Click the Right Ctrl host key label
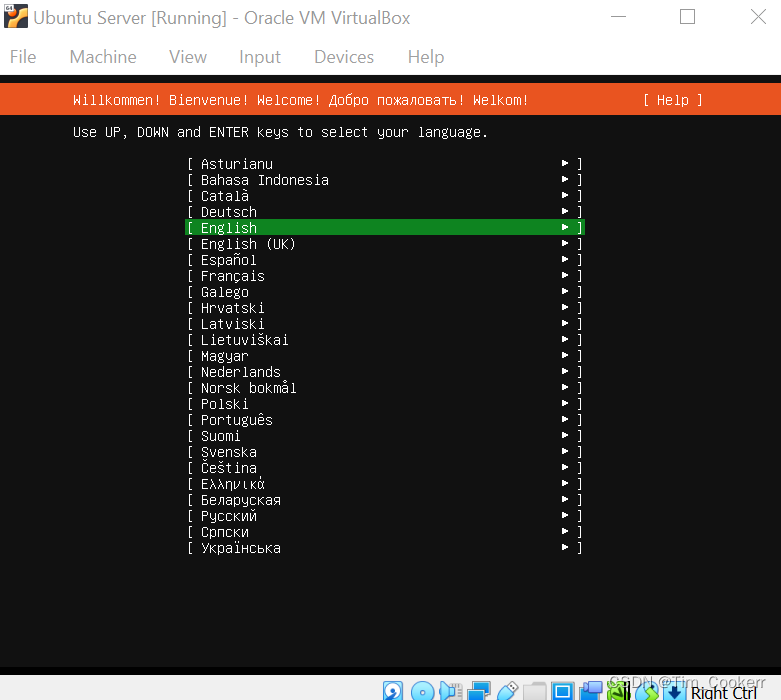Image resolution: width=781 pixels, height=700 pixels. [x=724, y=693]
